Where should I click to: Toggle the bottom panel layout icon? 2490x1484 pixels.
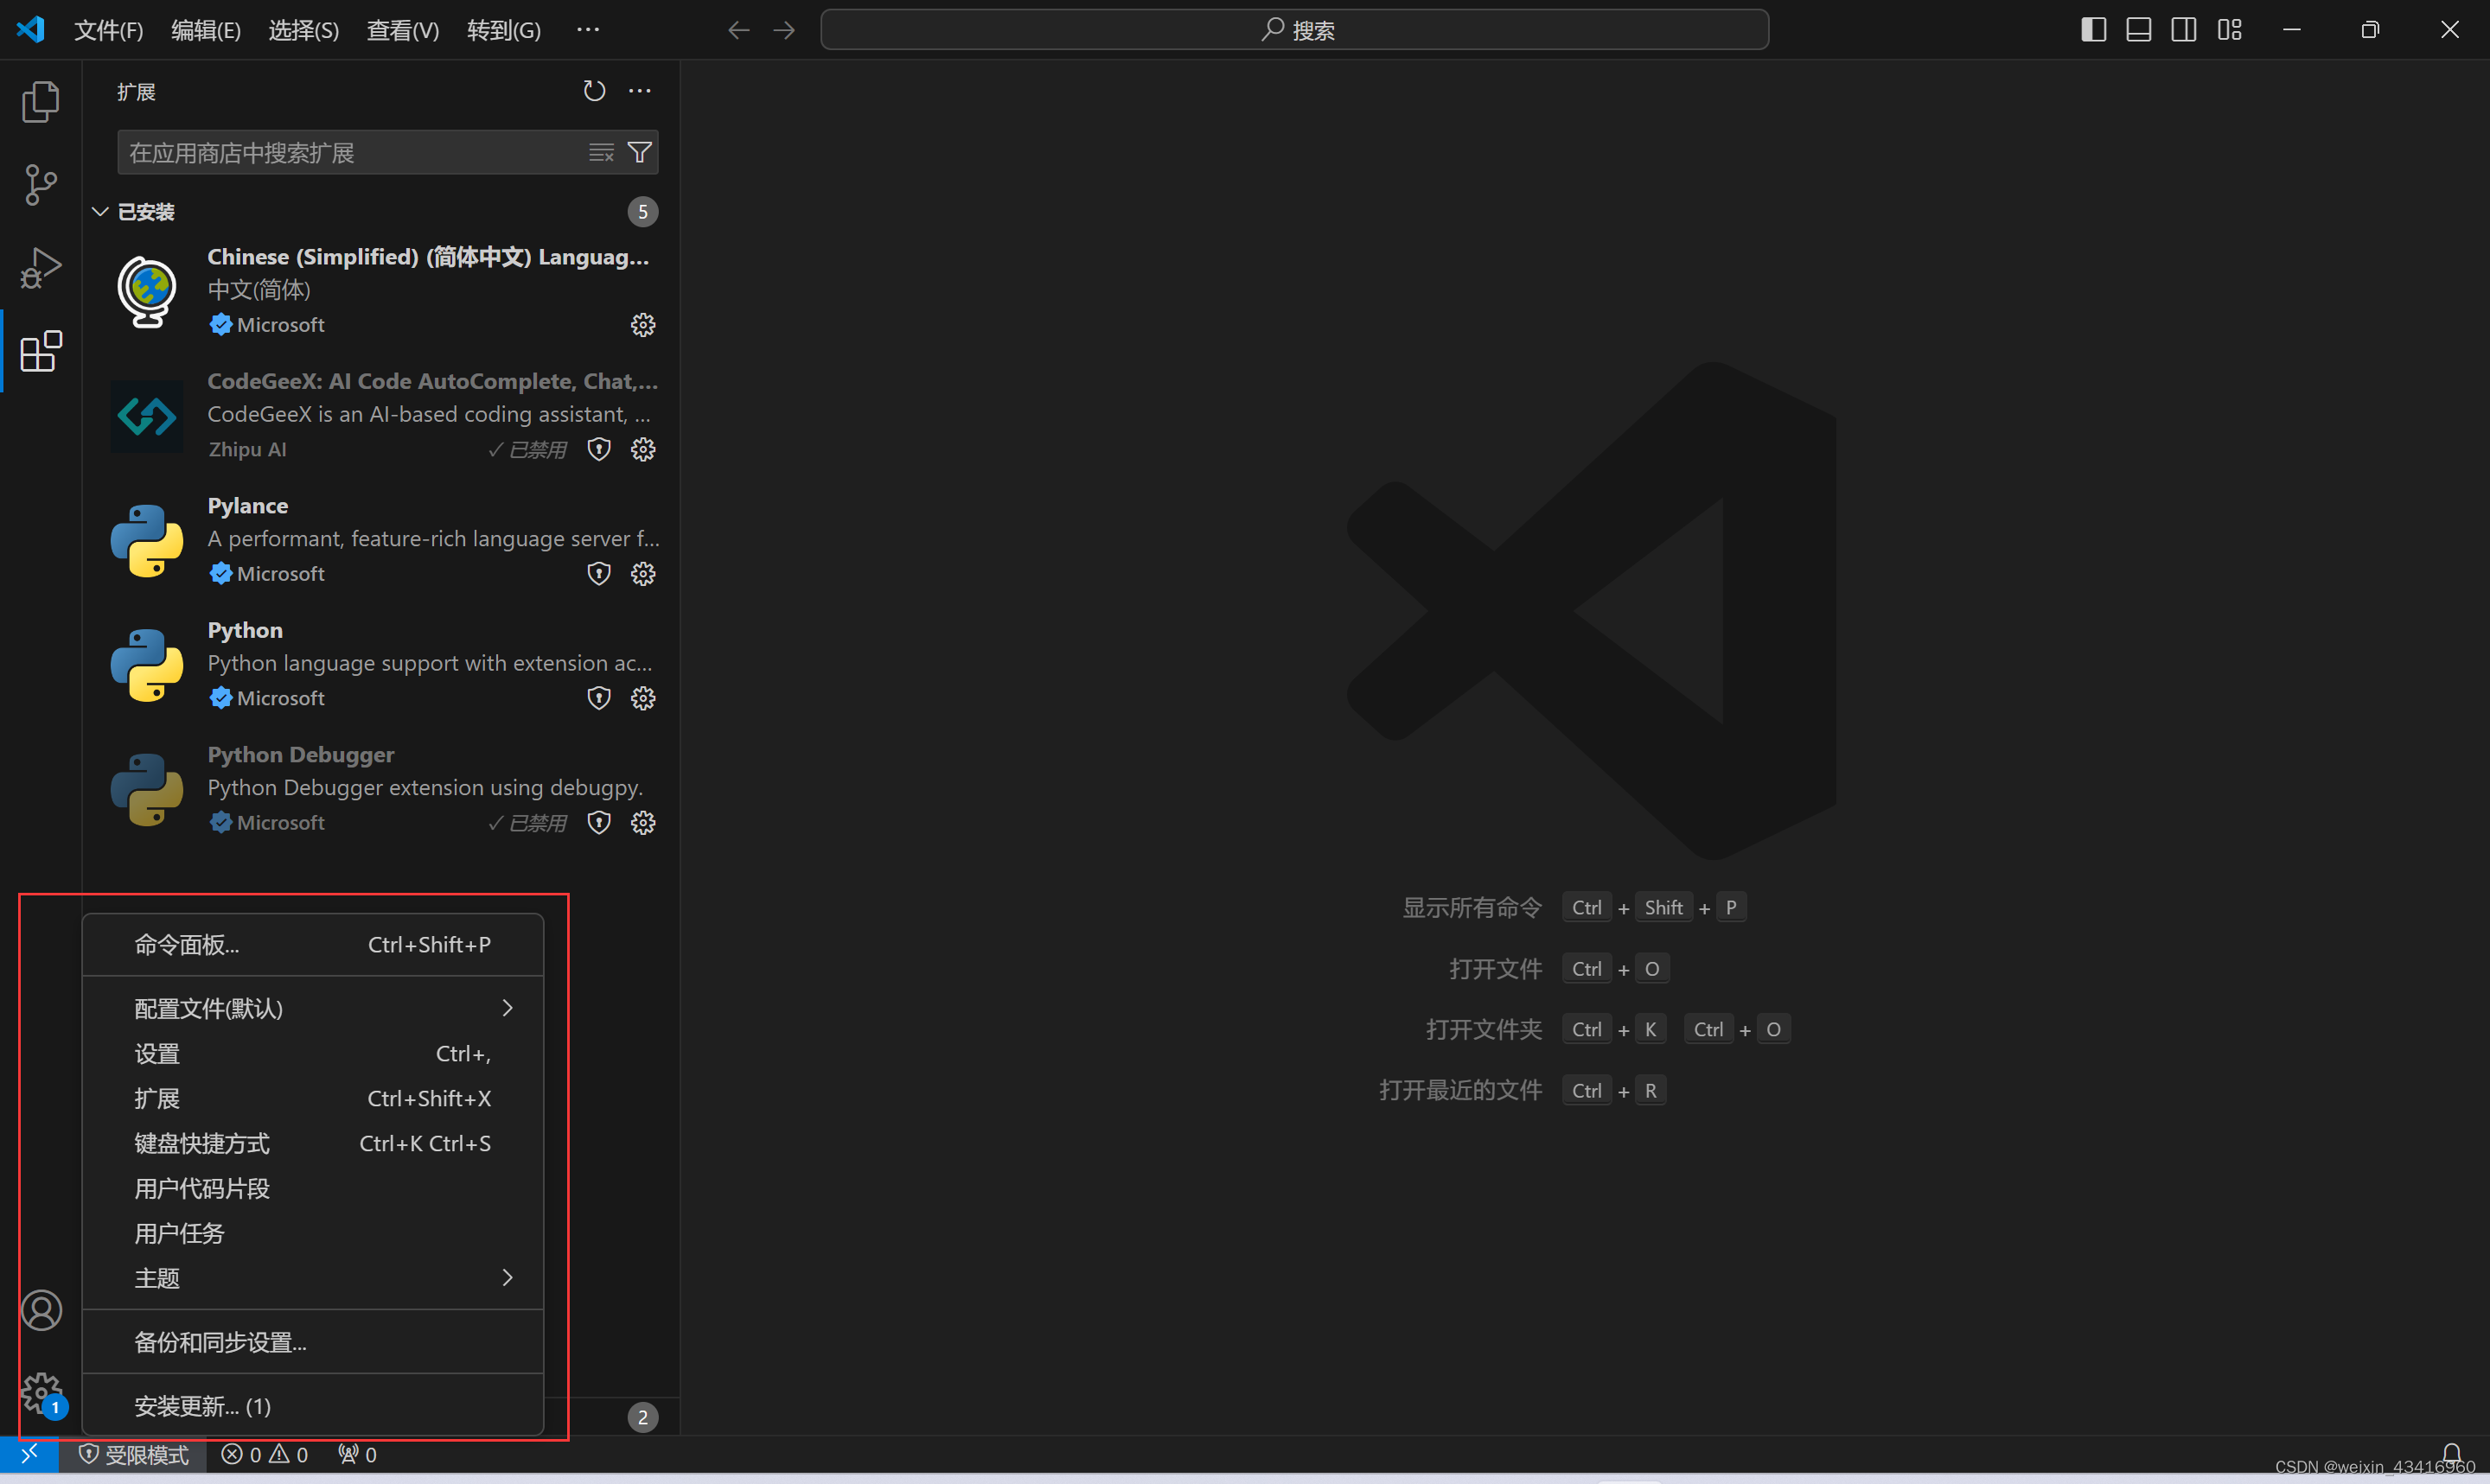tap(2139, 30)
